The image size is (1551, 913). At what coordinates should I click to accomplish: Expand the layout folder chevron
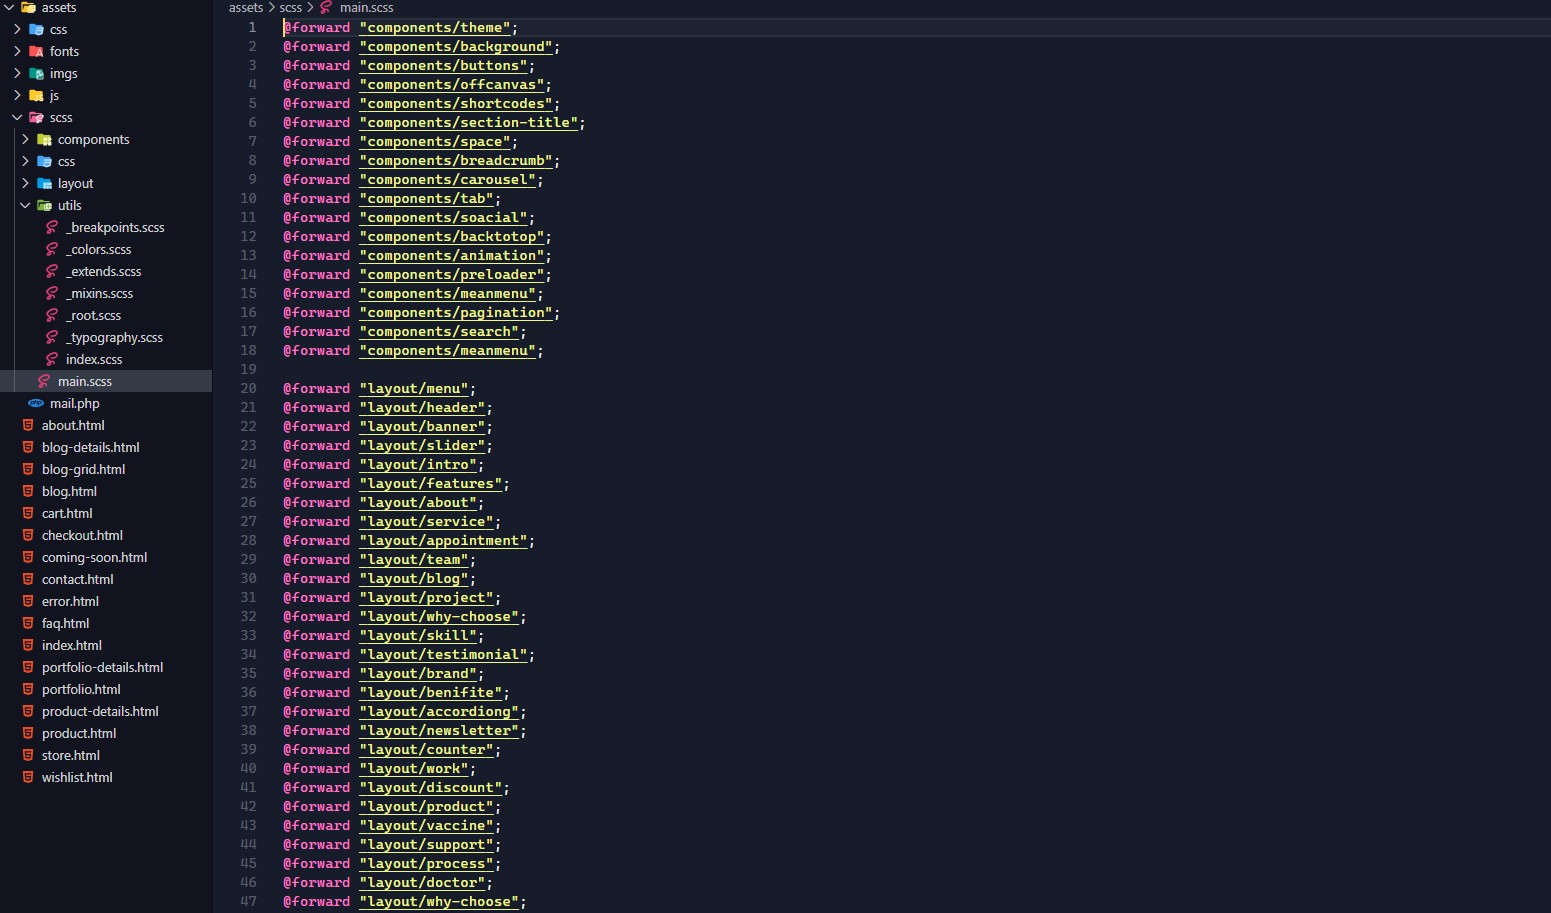[25, 184]
